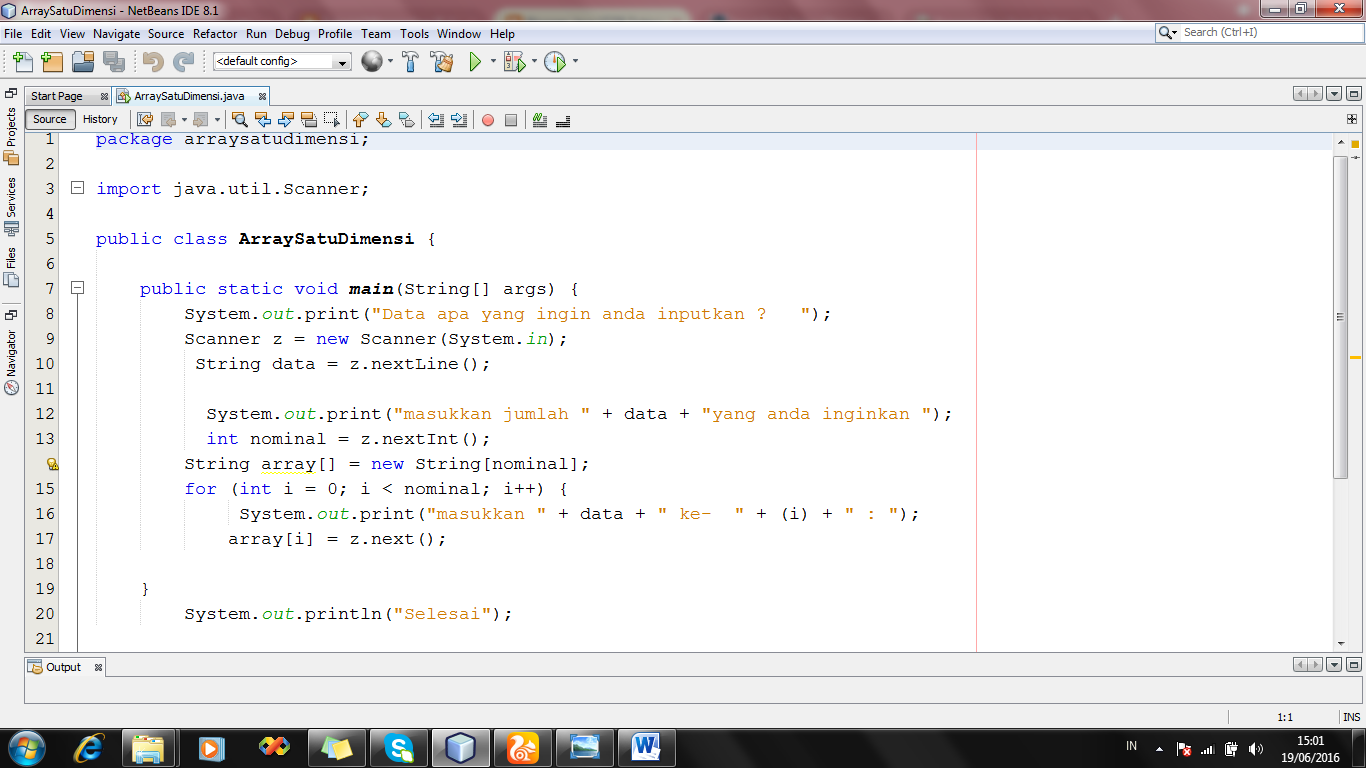Open the Tools menu
The height and width of the screenshot is (768, 1366).
(414, 34)
